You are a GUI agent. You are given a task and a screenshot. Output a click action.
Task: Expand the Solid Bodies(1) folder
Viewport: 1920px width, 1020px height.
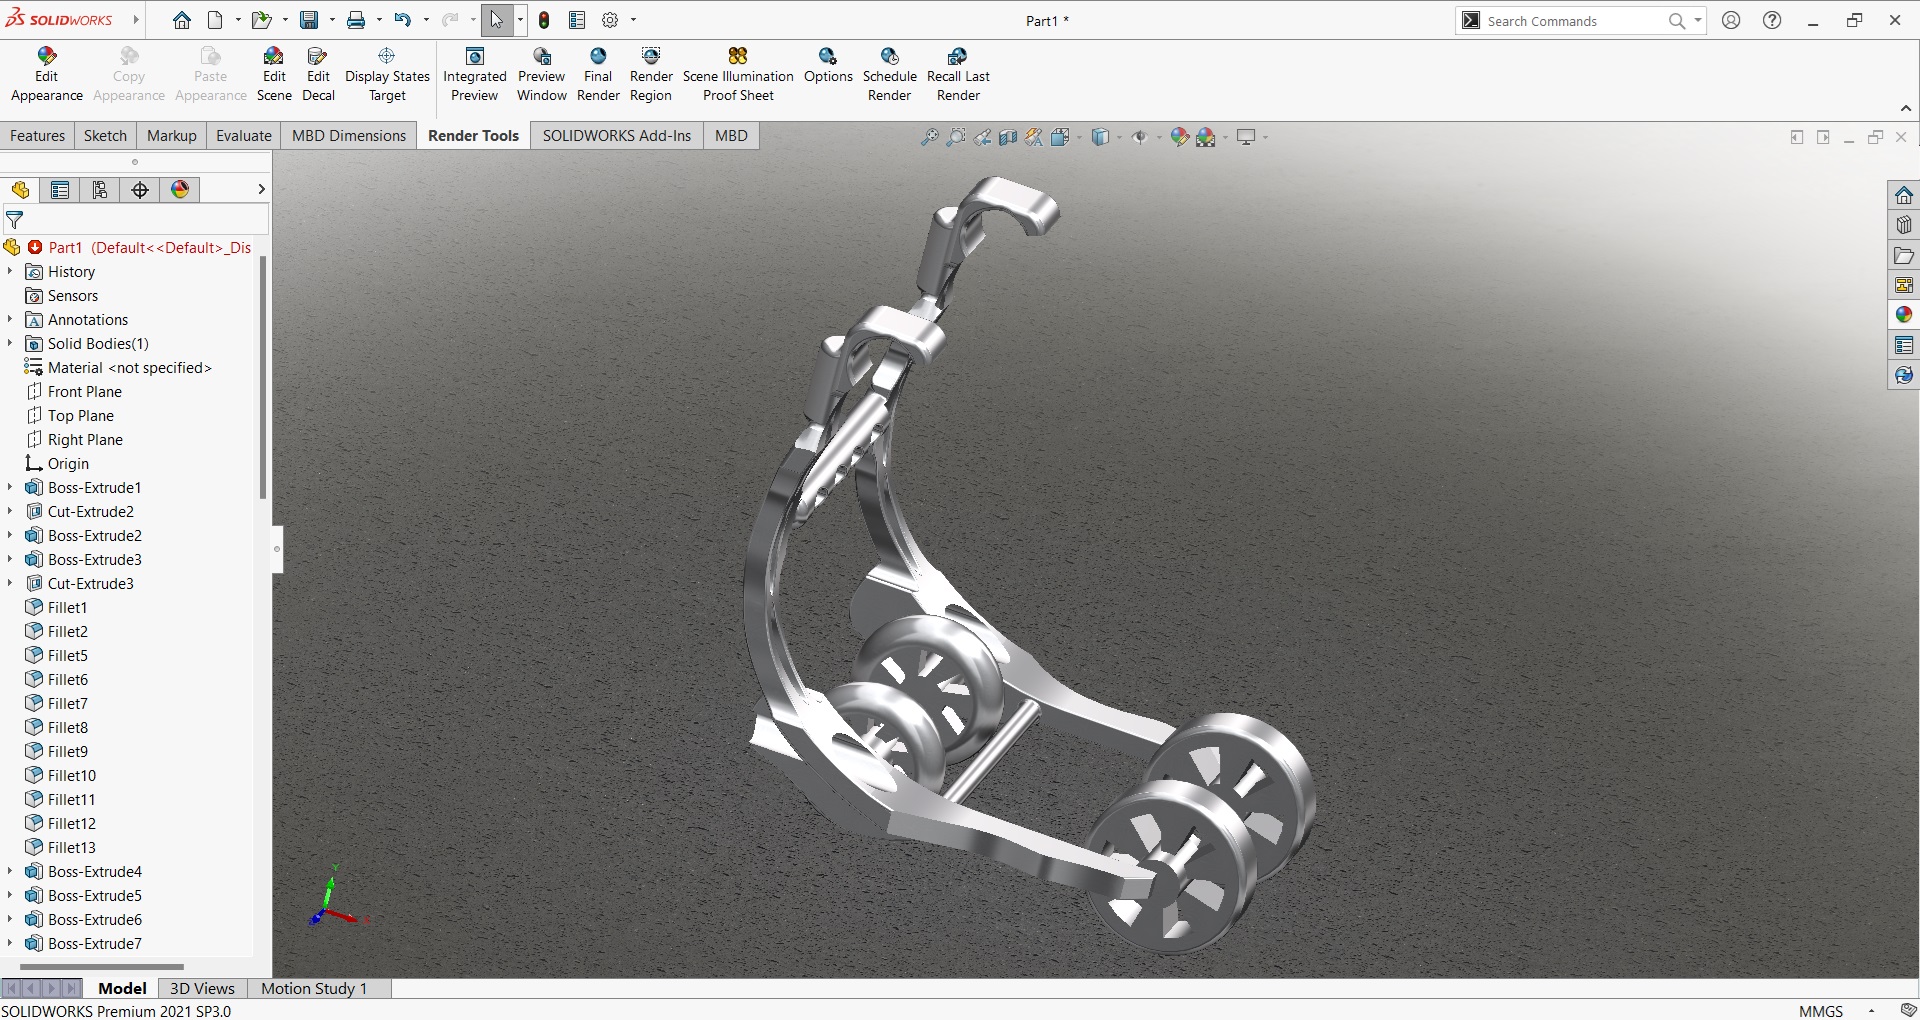[10, 344]
